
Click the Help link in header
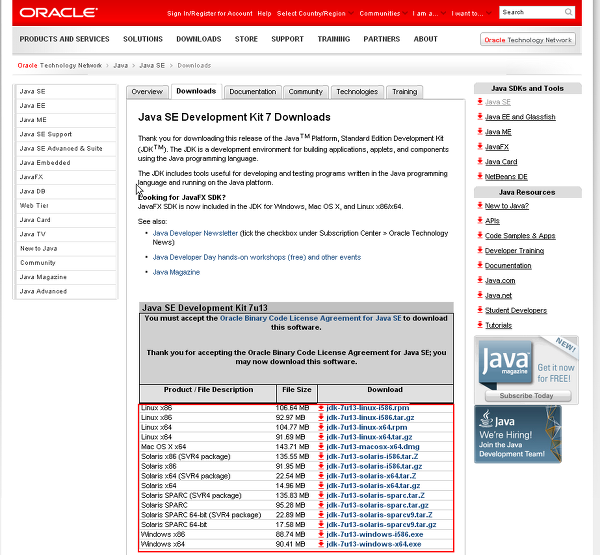pos(264,13)
